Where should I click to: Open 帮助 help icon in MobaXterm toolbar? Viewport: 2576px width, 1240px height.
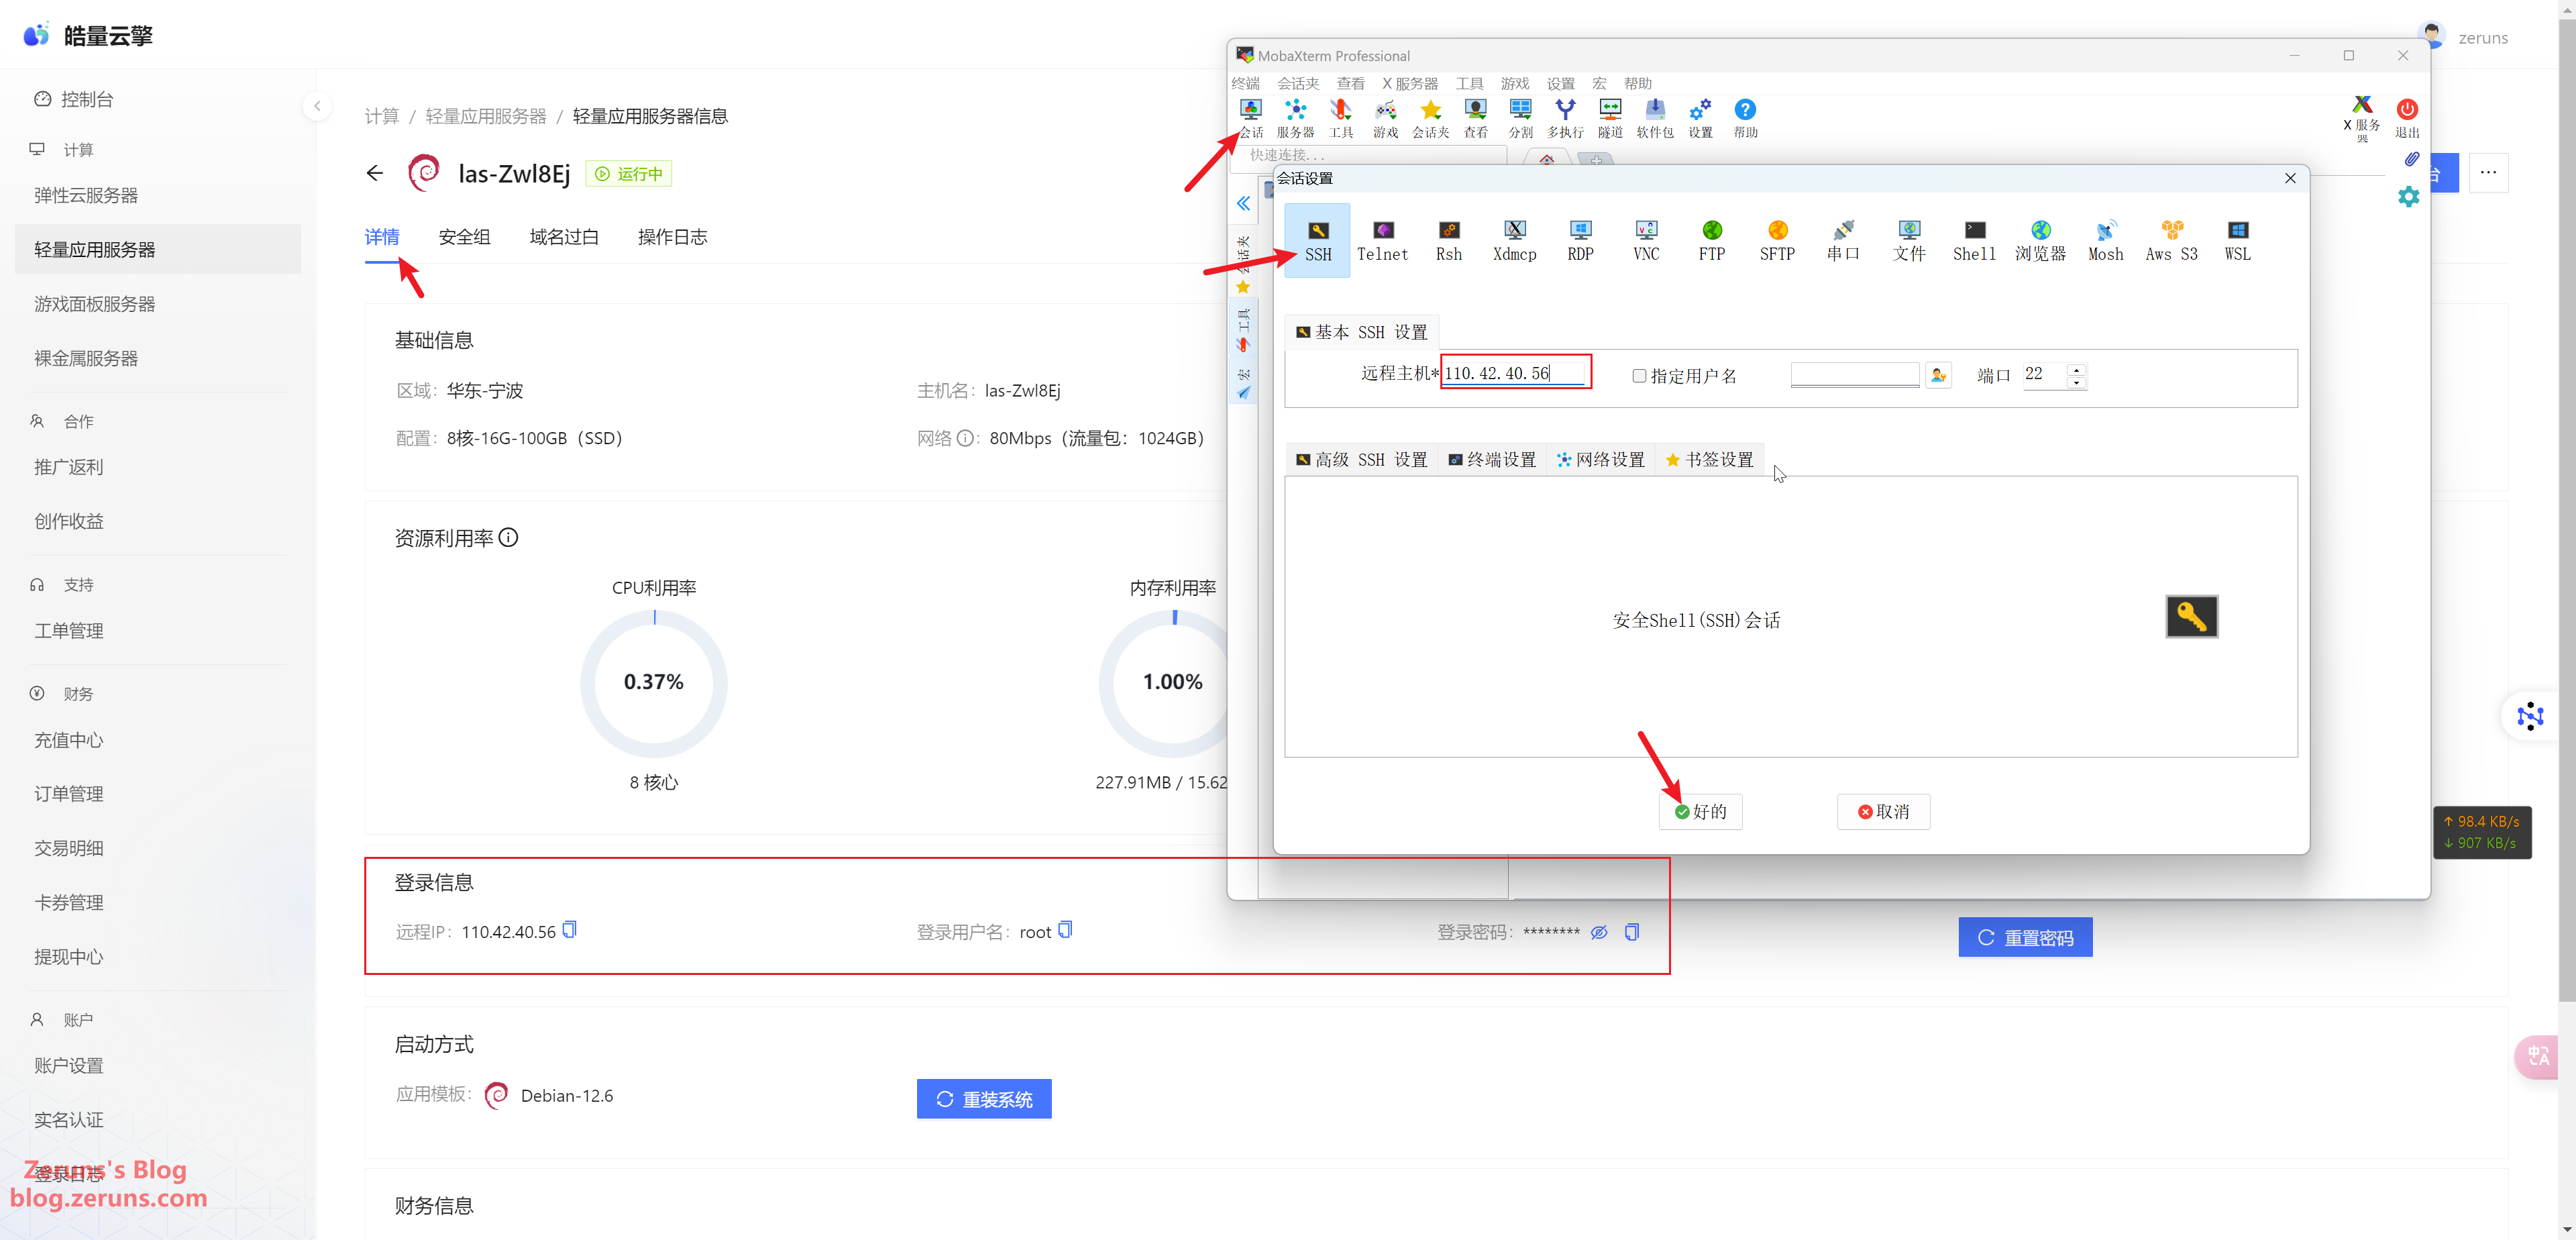pyautogui.click(x=1745, y=118)
